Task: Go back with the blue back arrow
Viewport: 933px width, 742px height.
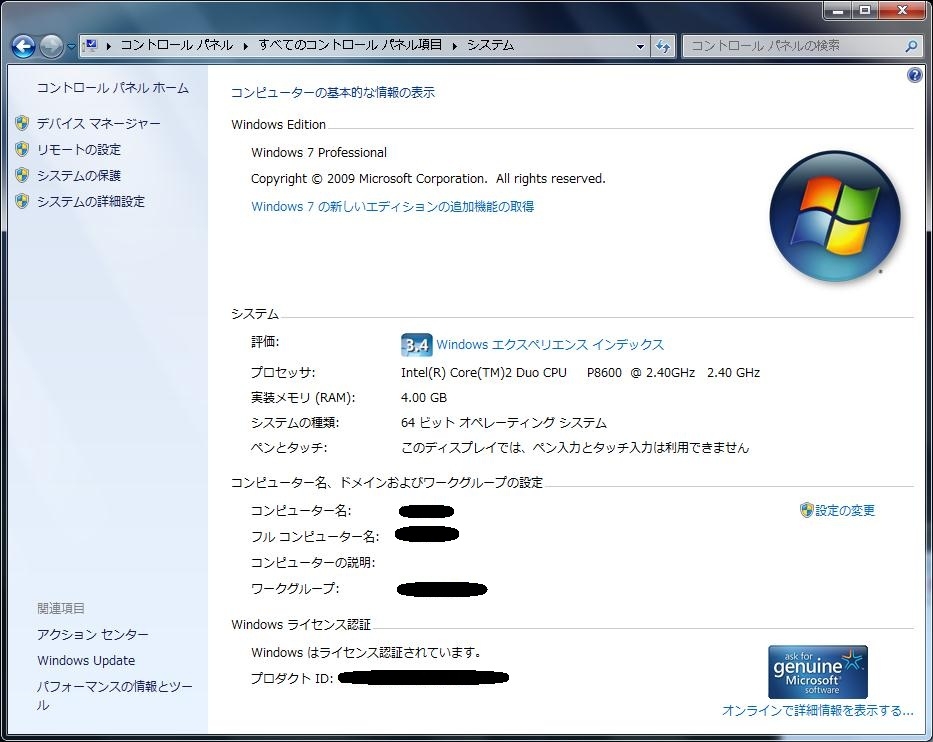Action: tap(23, 46)
